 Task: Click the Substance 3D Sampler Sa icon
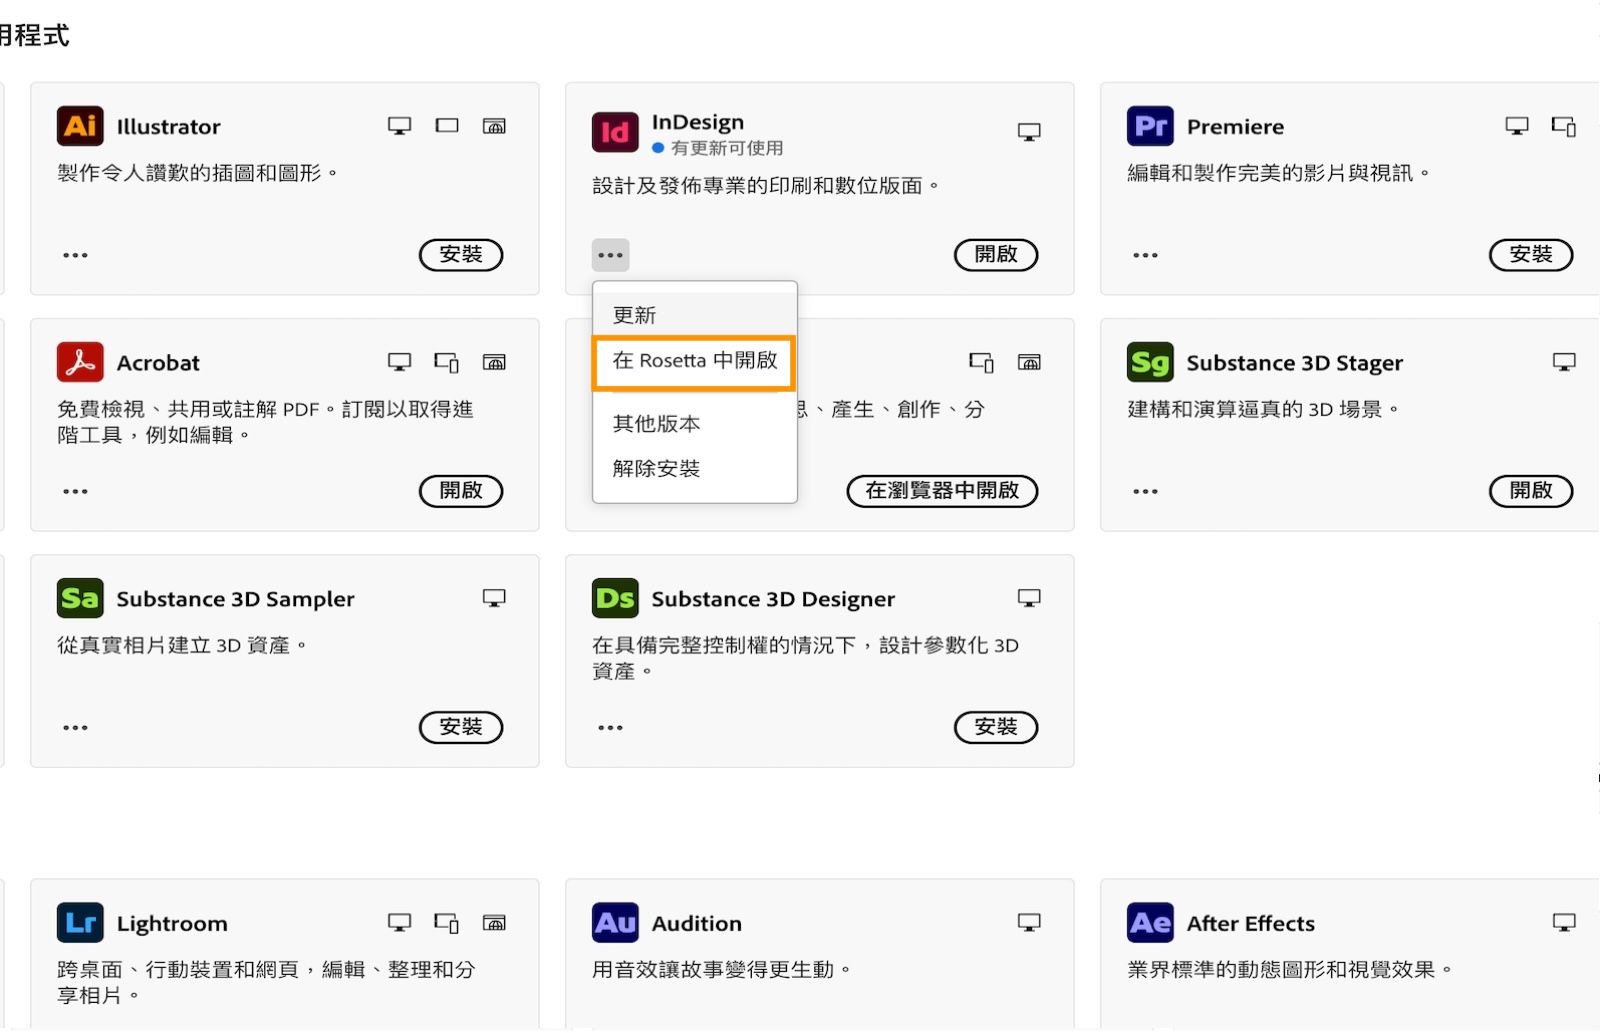click(x=80, y=598)
